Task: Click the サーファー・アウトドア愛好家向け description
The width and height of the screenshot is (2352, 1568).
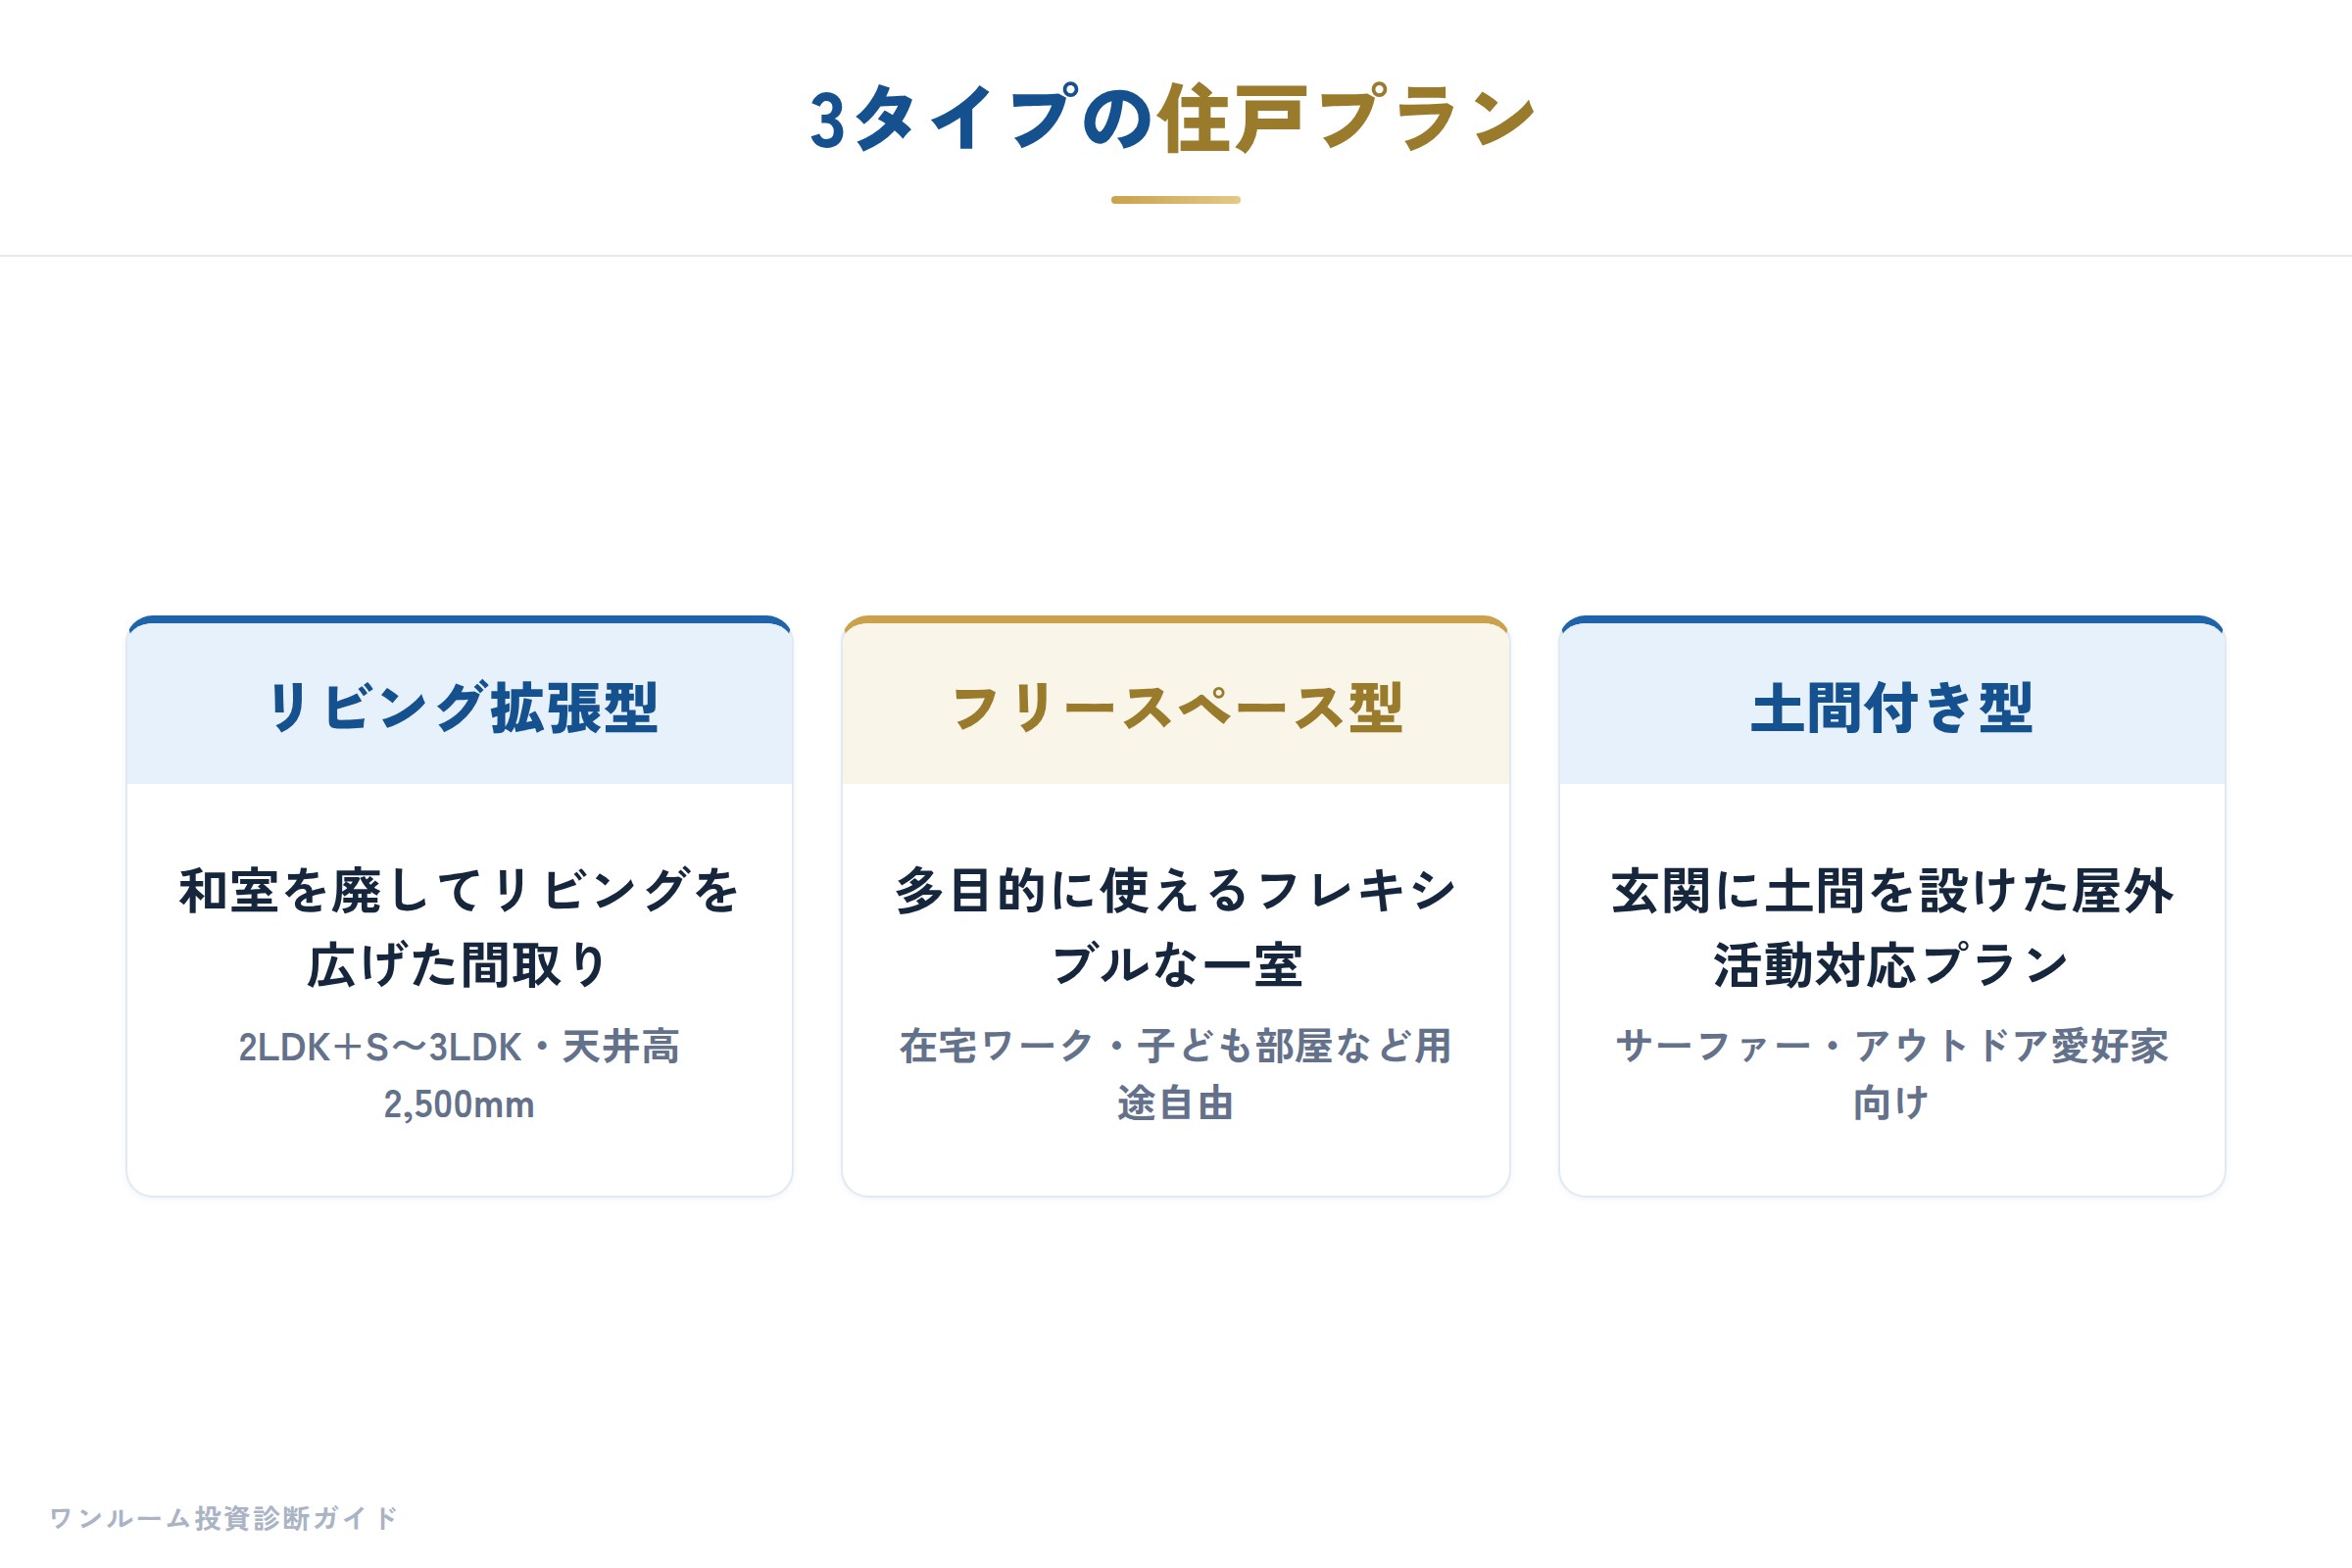Action: click(1892, 1075)
